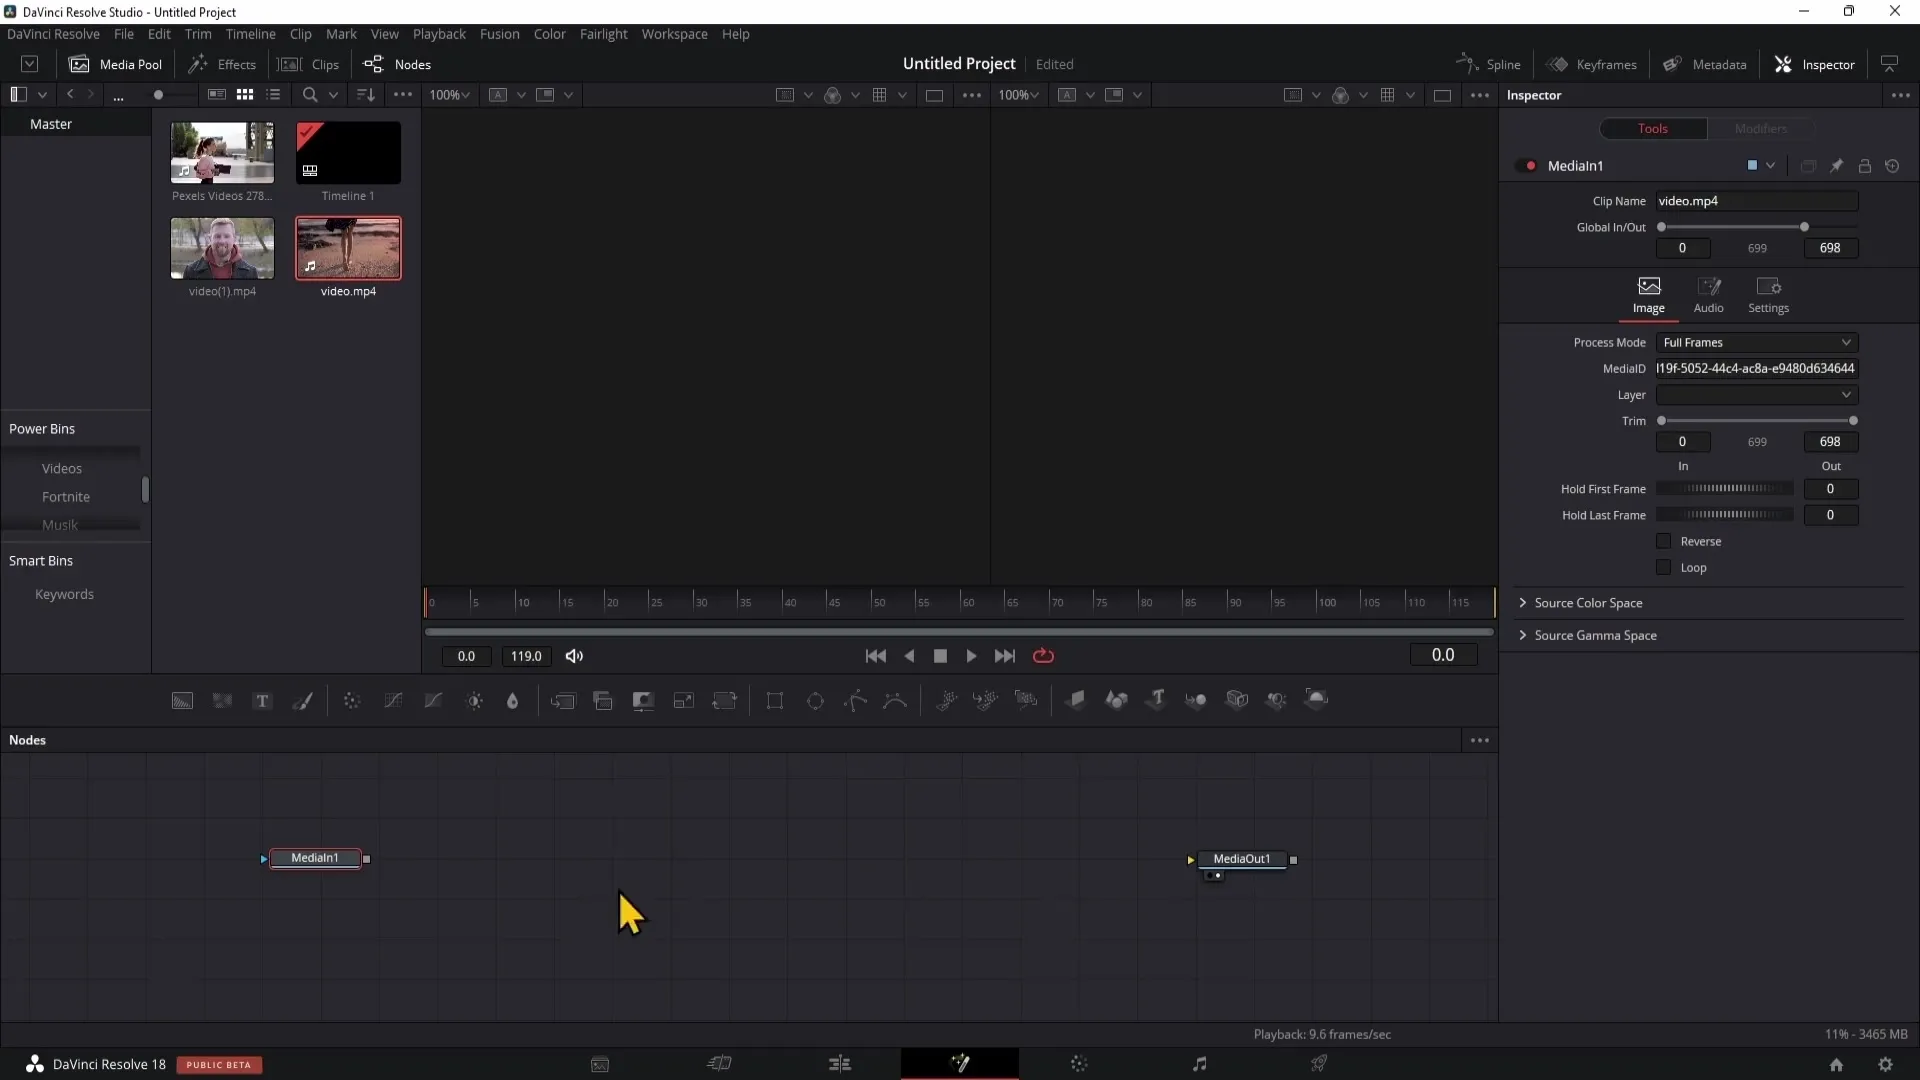Open the Playback menu
The width and height of the screenshot is (1920, 1080).
(x=440, y=33)
